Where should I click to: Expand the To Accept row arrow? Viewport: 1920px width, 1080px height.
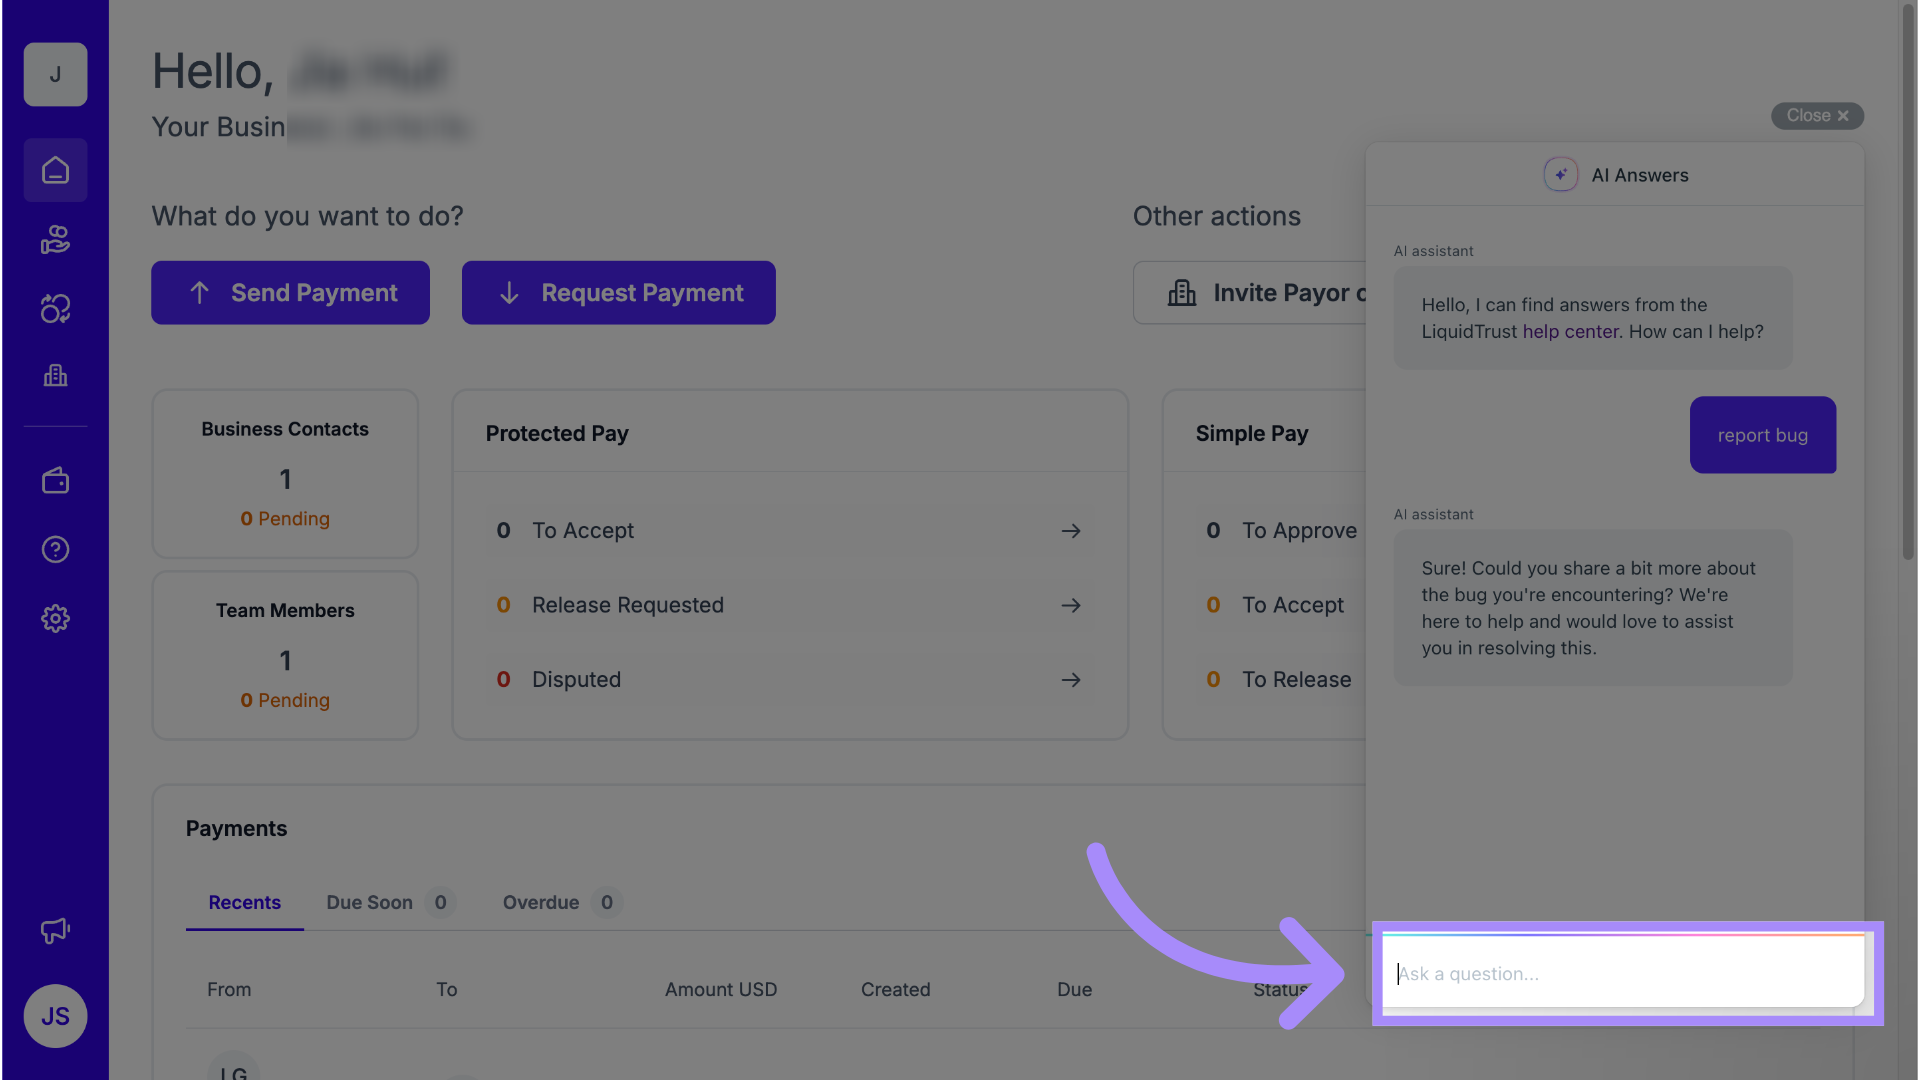click(1071, 531)
